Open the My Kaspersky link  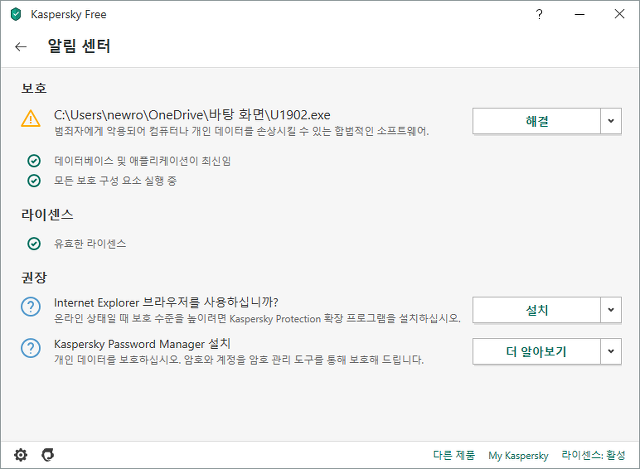(x=518, y=456)
